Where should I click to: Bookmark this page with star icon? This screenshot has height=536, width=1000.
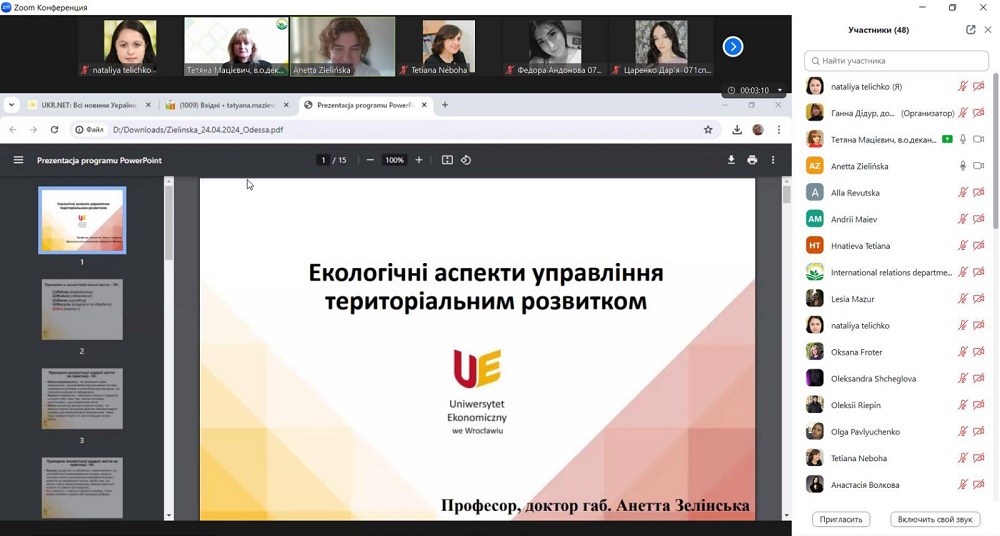click(708, 130)
